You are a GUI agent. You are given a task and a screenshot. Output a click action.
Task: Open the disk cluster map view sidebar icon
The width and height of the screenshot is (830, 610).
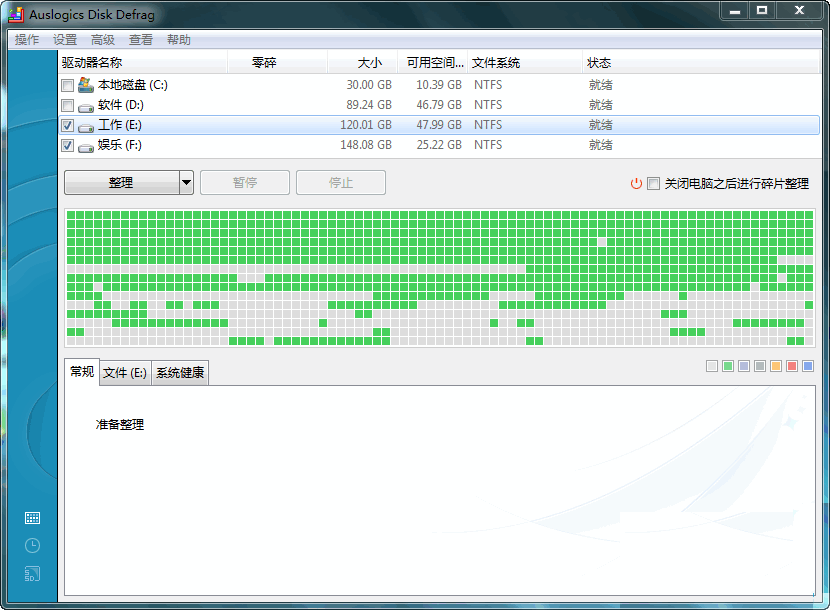32,518
